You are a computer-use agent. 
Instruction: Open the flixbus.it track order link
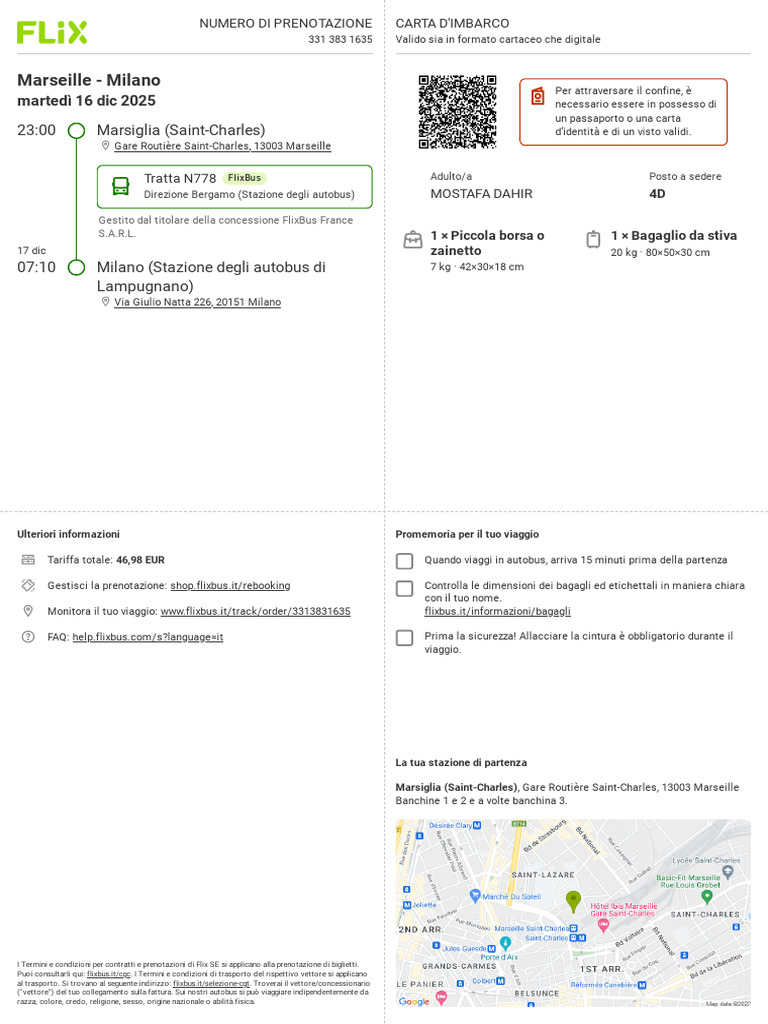[x=255, y=611]
